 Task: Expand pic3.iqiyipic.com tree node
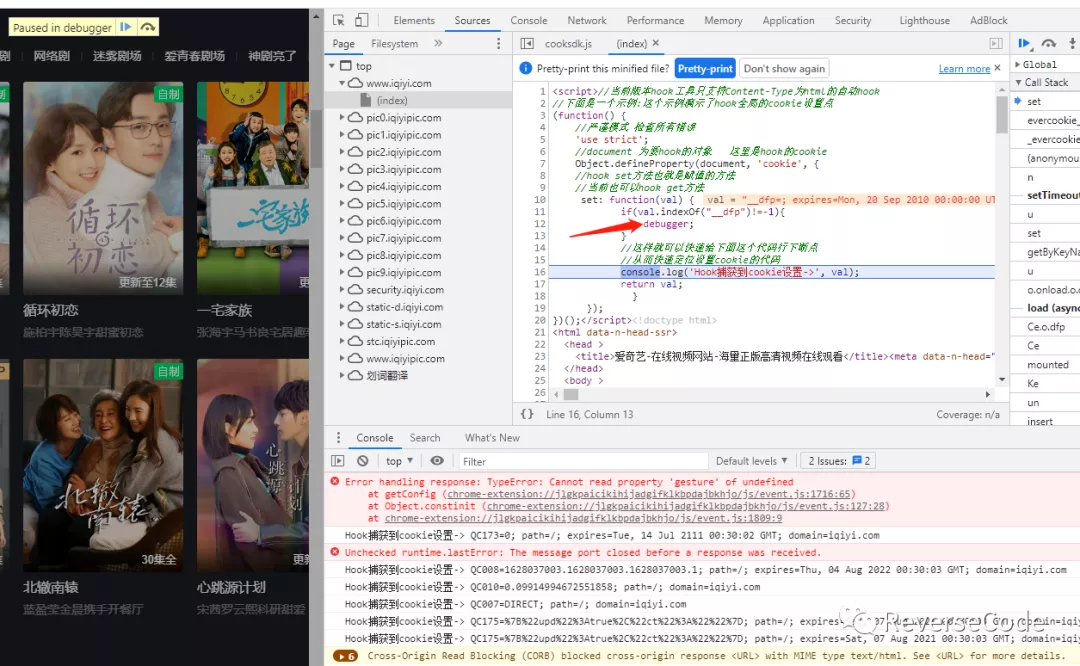coord(342,169)
